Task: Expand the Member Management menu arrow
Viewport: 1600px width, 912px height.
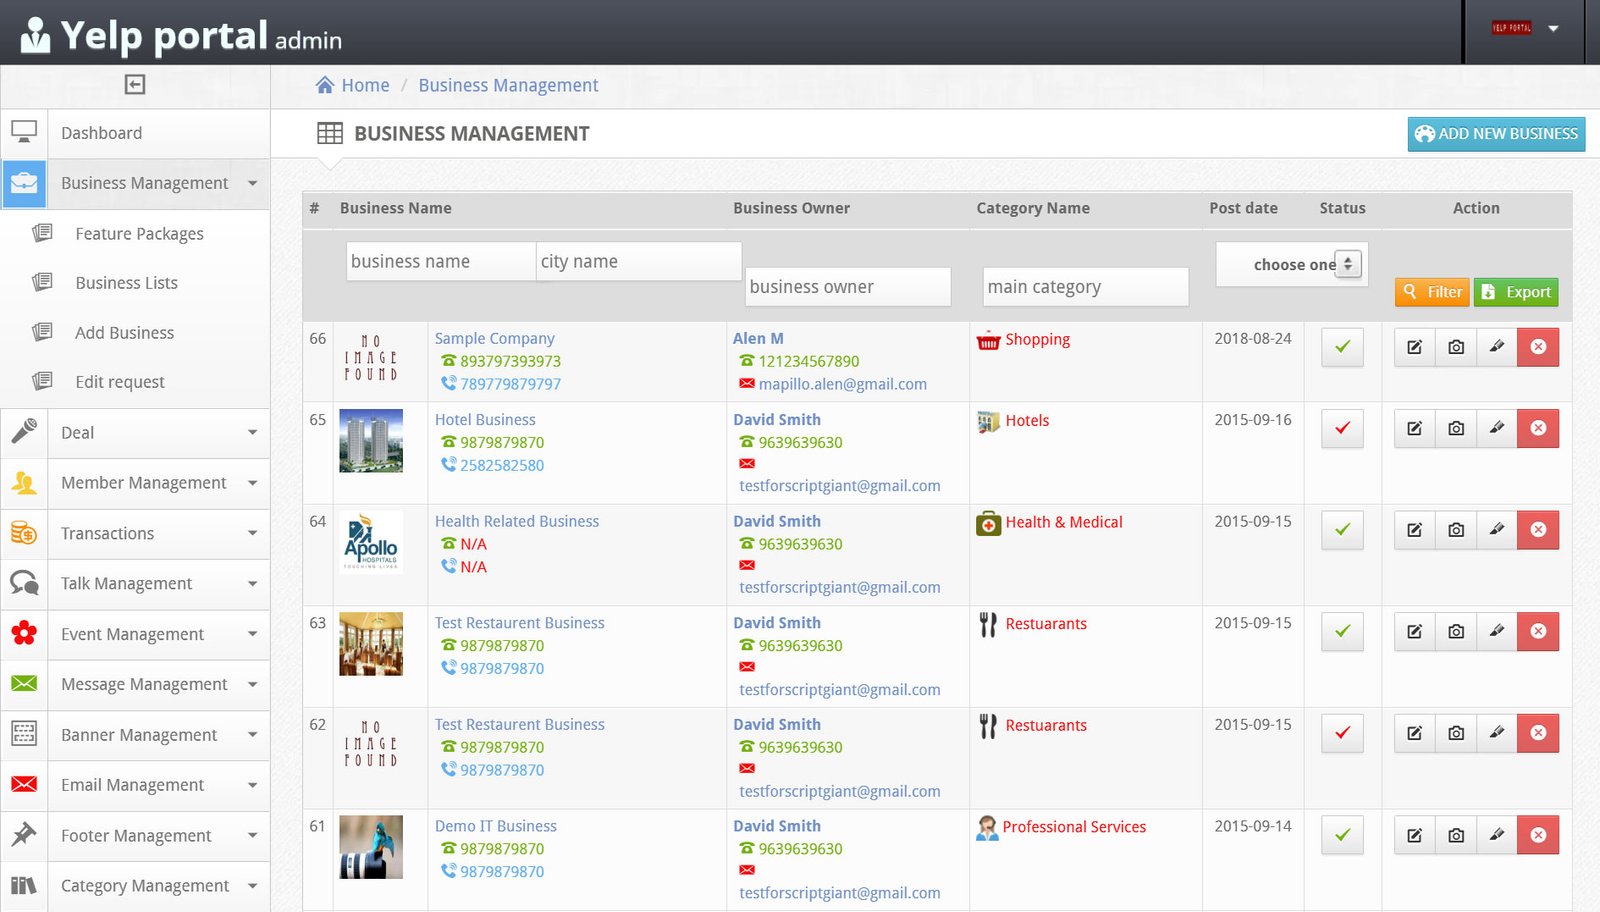Action: [x=252, y=483]
